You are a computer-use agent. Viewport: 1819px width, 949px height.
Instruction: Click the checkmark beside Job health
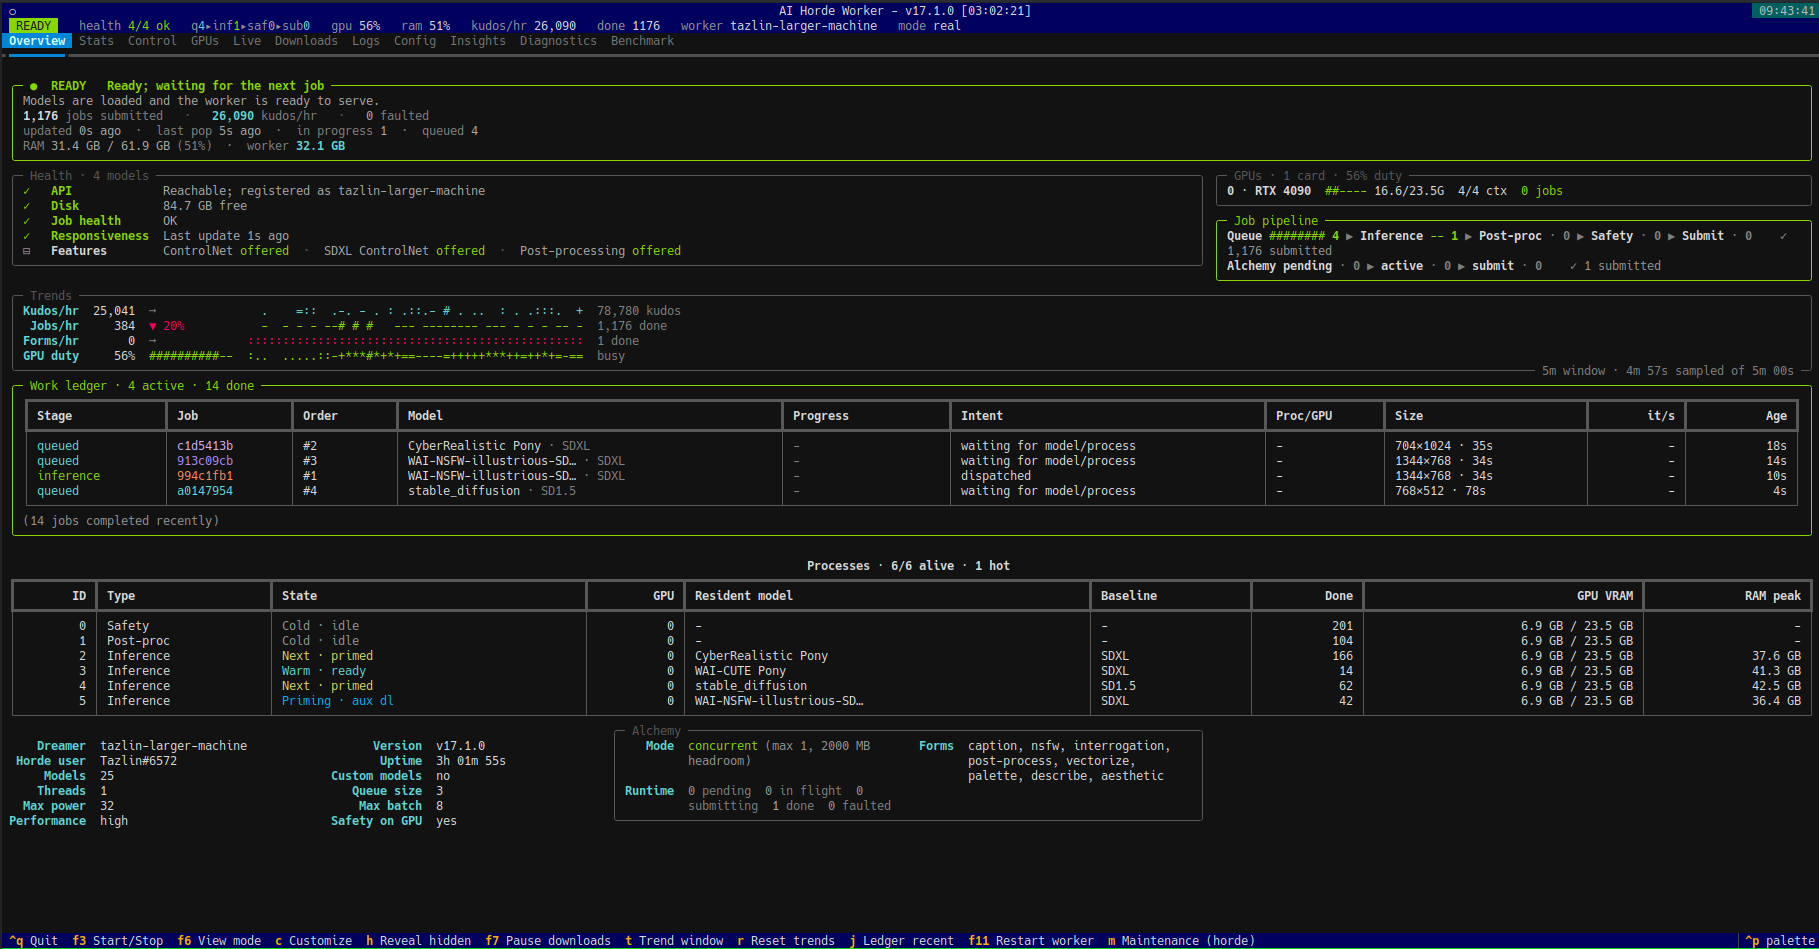click(x=27, y=221)
